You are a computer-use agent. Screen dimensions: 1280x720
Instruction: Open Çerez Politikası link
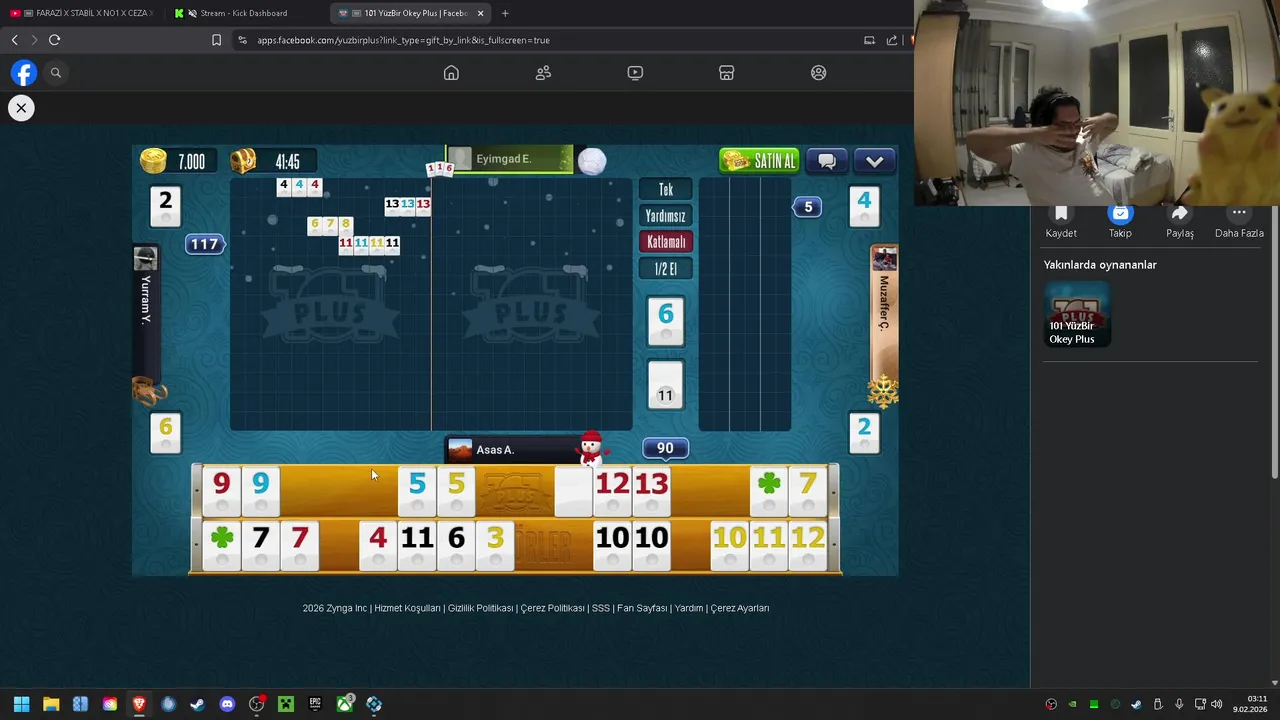coord(552,608)
